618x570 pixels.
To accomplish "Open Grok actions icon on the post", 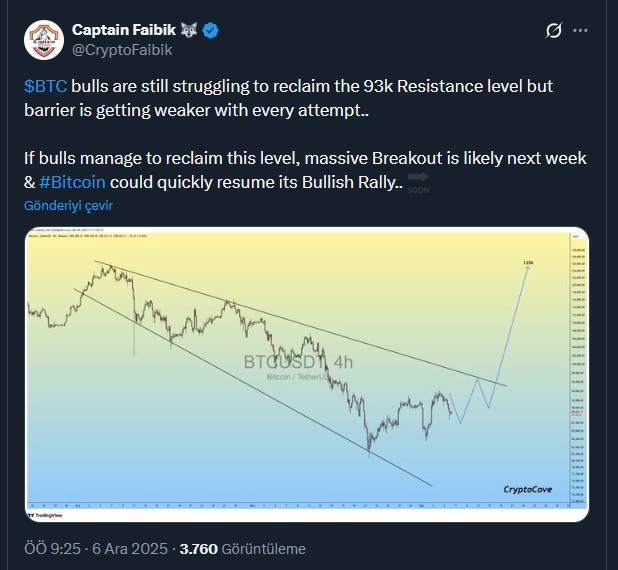I will (x=548, y=32).
